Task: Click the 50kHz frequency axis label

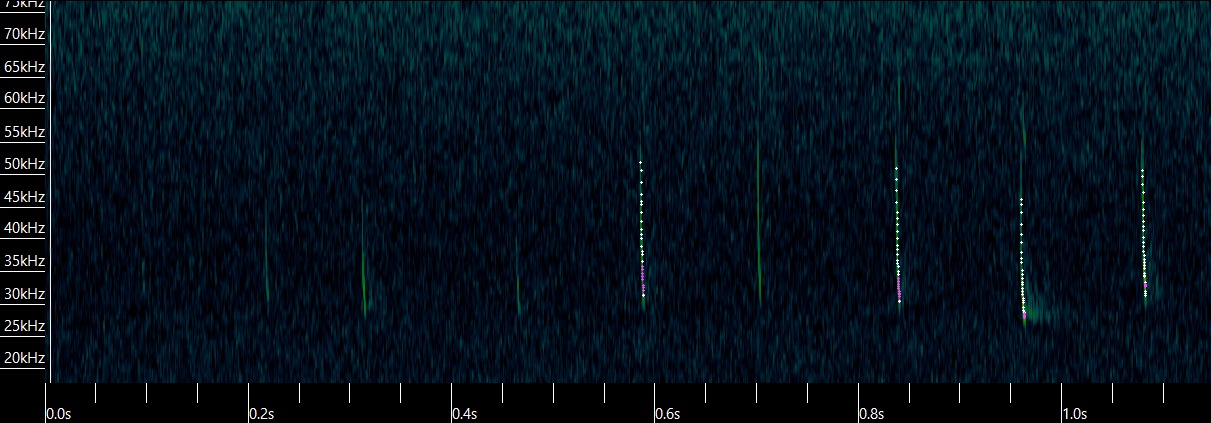Action: [x=24, y=163]
